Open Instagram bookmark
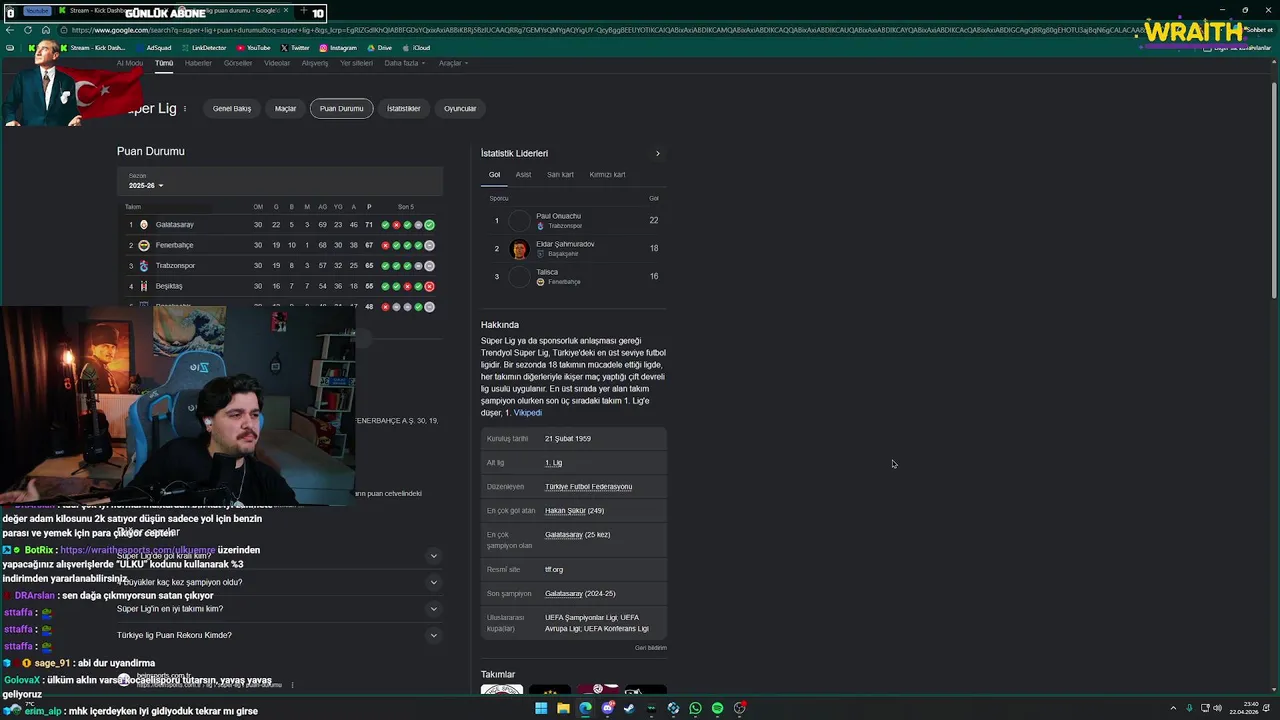 click(338, 48)
